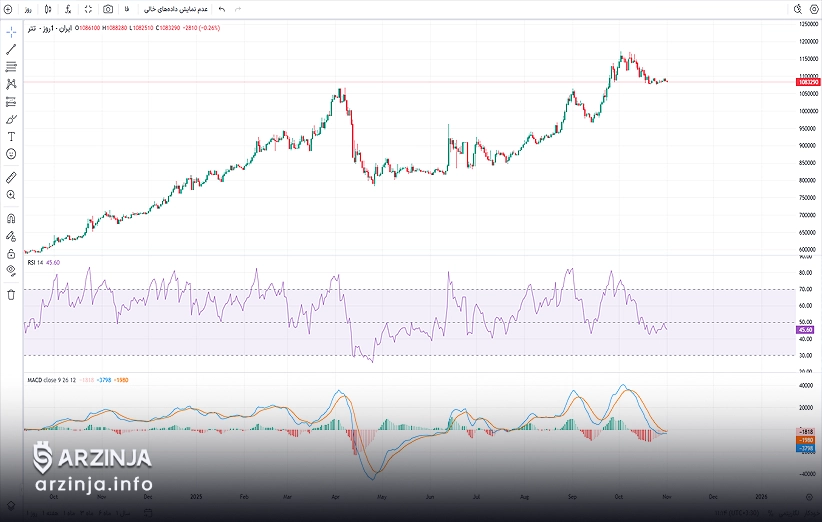822x522 pixels.
Task: Open the emoji icons tool
Action: pyautogui.click(x=11, y=154)
